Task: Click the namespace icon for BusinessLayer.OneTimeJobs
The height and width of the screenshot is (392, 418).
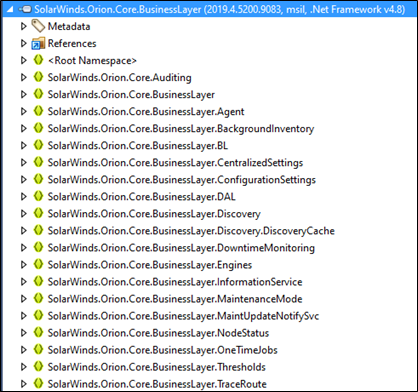Action: [x=38, y=349]
